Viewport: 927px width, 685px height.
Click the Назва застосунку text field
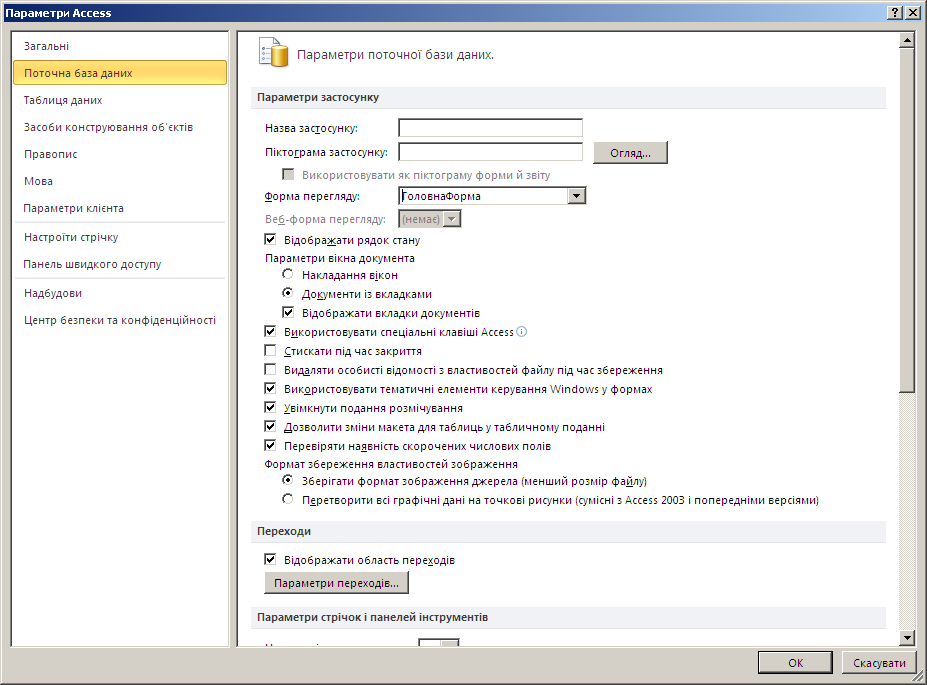(x=490, y=128)
